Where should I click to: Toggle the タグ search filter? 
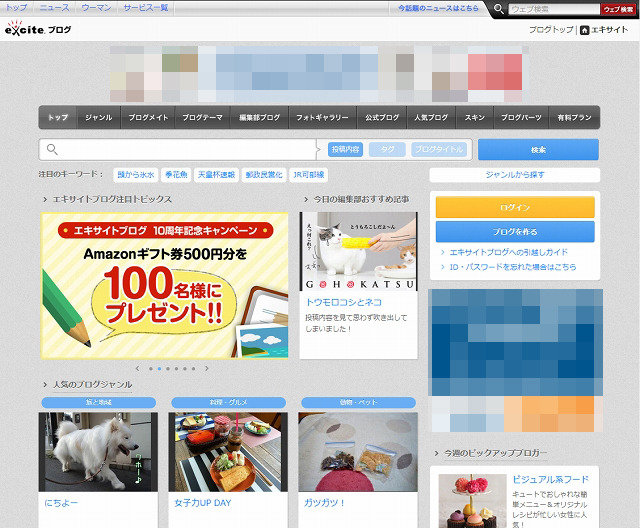(387, 149)
